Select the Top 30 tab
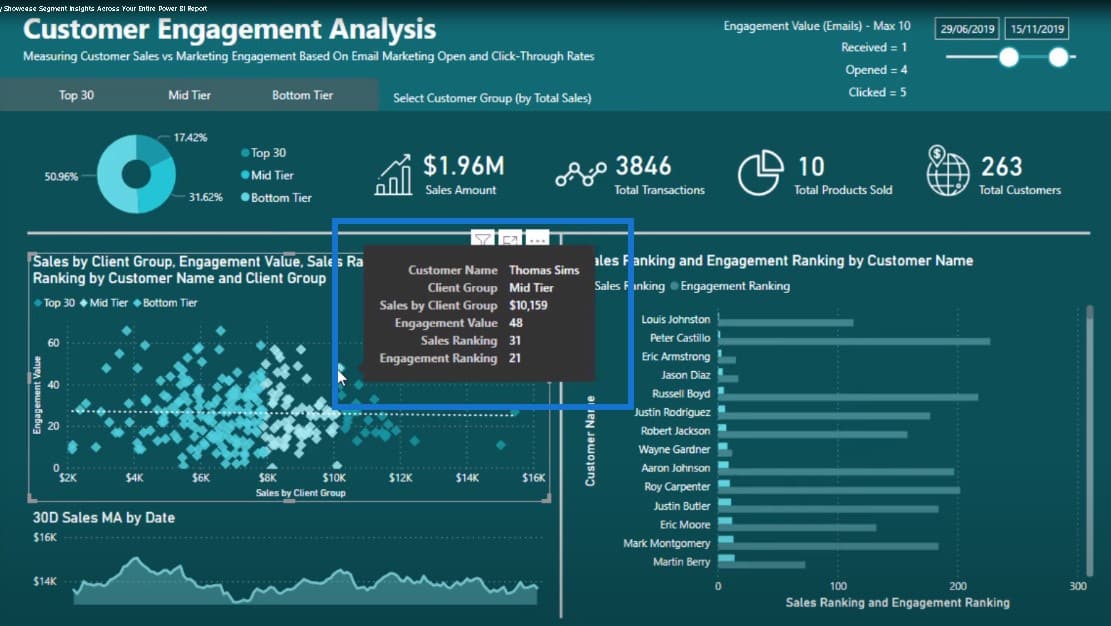This screenshot has height=626, width=1111. click(76, 95)
